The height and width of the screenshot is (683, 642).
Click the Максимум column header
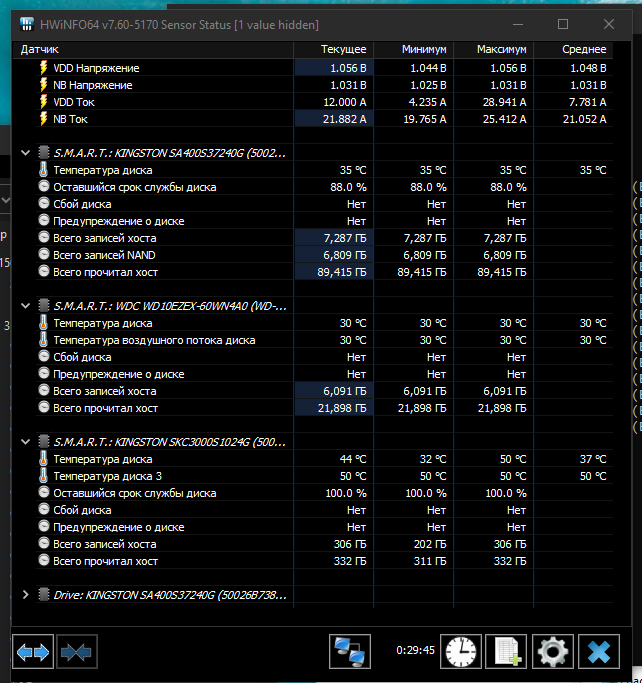[494, 49]
